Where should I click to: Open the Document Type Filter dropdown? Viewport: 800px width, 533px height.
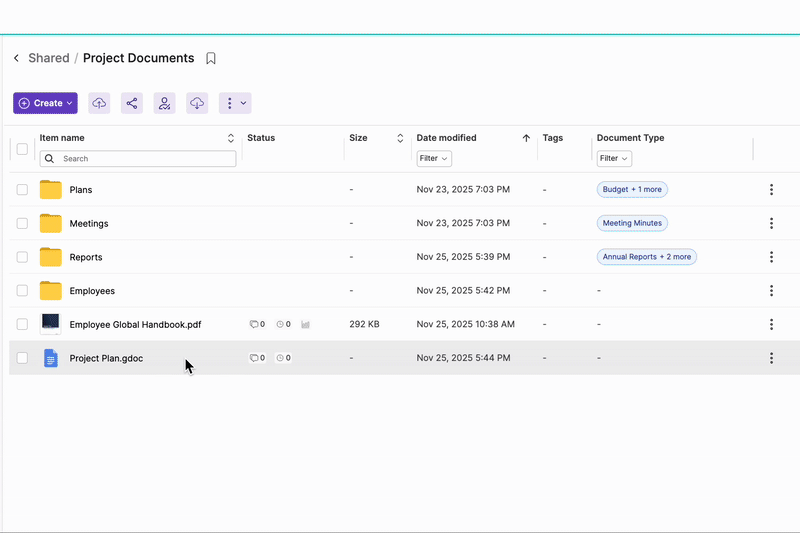tap(614, 159)
